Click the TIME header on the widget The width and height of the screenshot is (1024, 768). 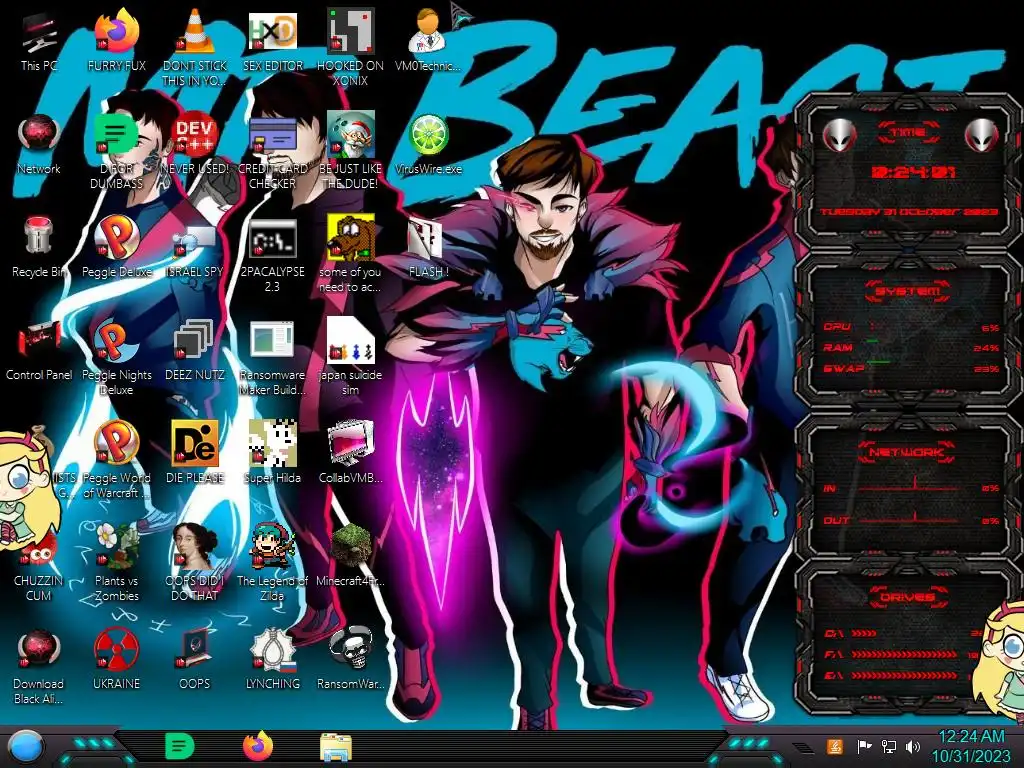click(908, 132)
